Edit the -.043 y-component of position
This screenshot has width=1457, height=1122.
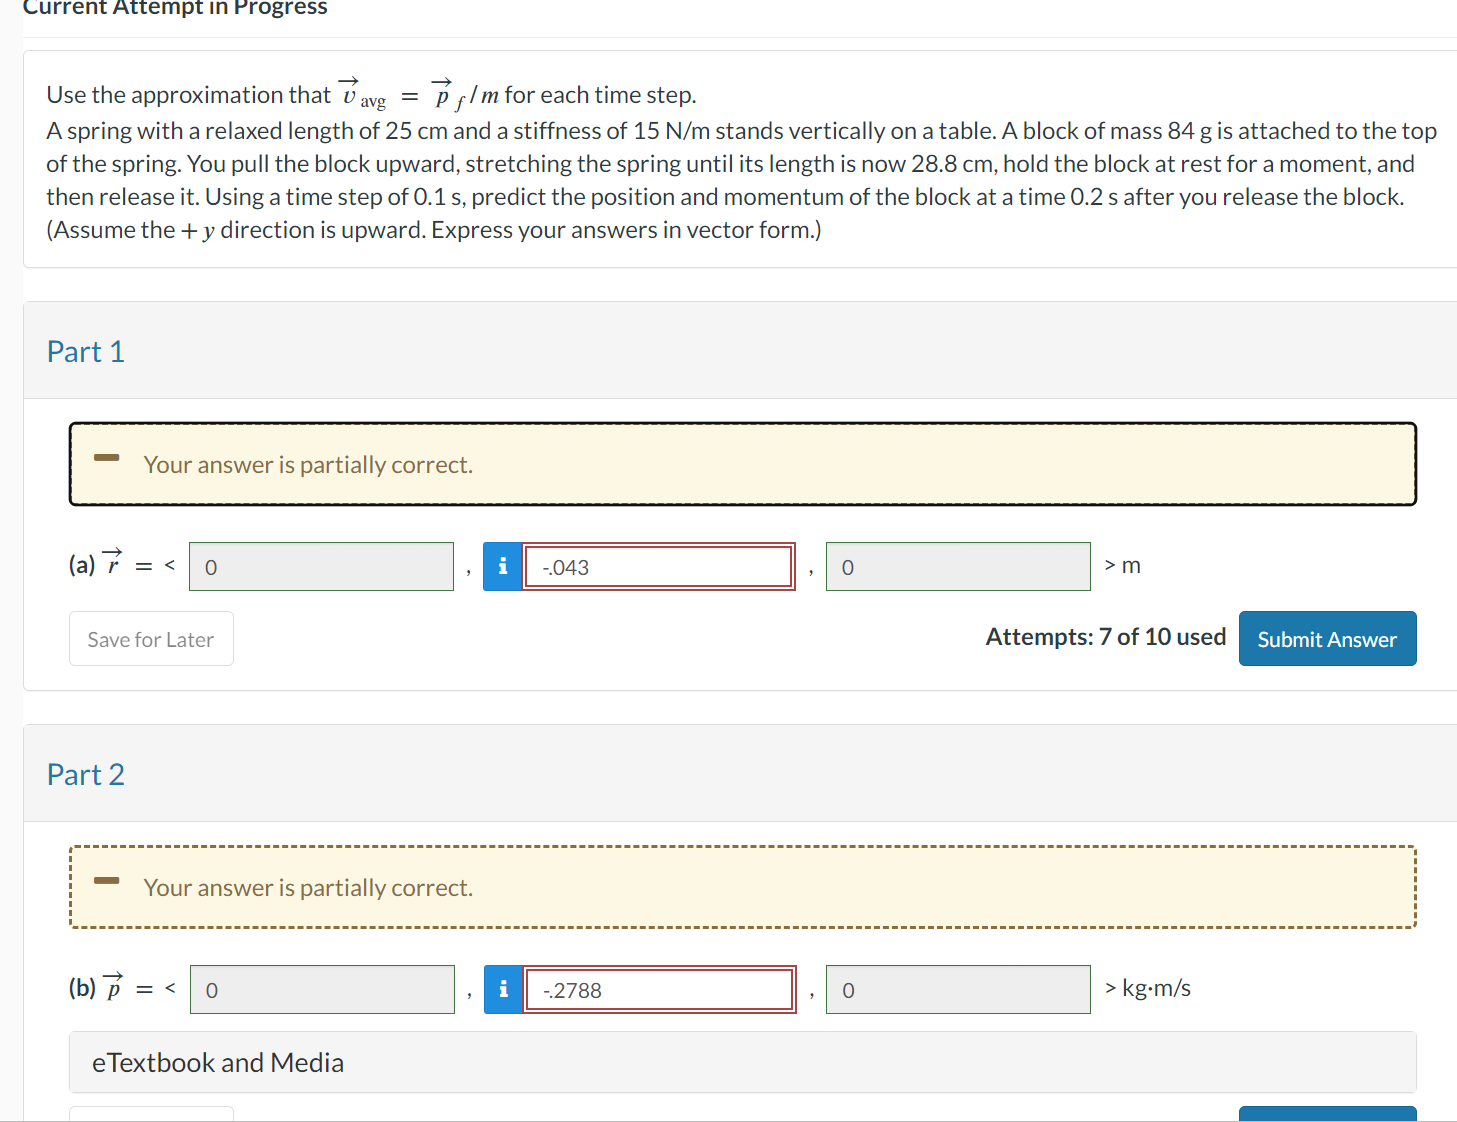click(658, 566)
